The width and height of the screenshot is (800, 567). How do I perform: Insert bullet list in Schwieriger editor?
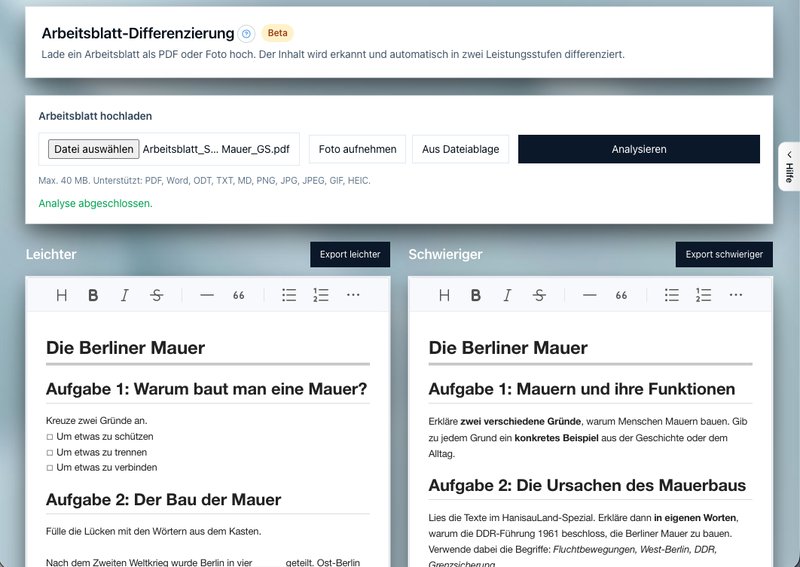pyautogui.click(x=671, y=295)
